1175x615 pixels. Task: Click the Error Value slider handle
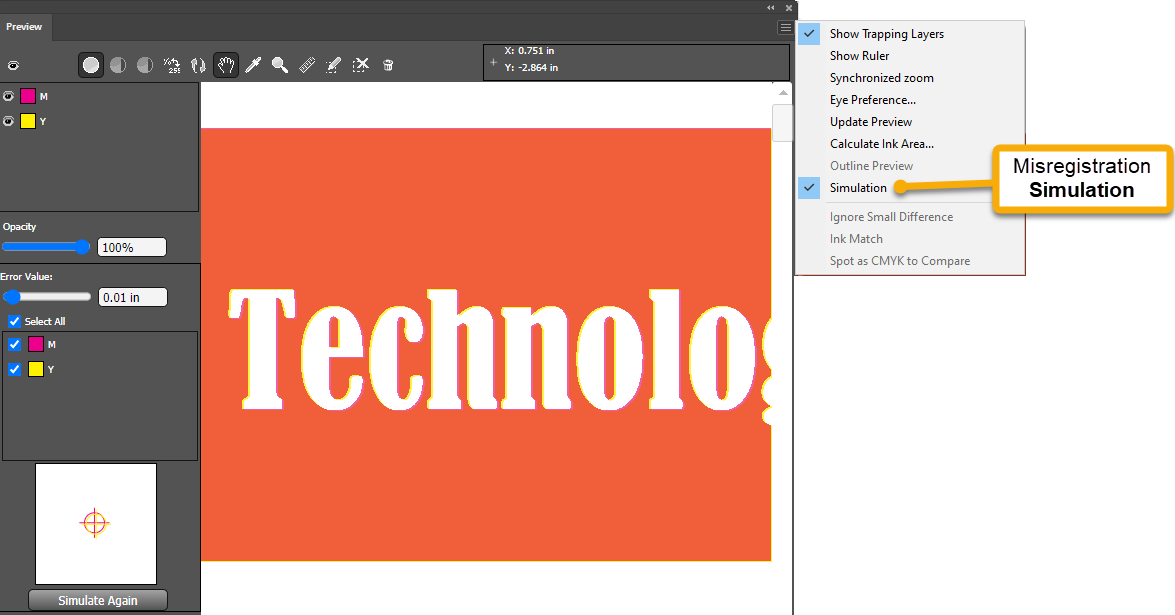coord(12,297)
